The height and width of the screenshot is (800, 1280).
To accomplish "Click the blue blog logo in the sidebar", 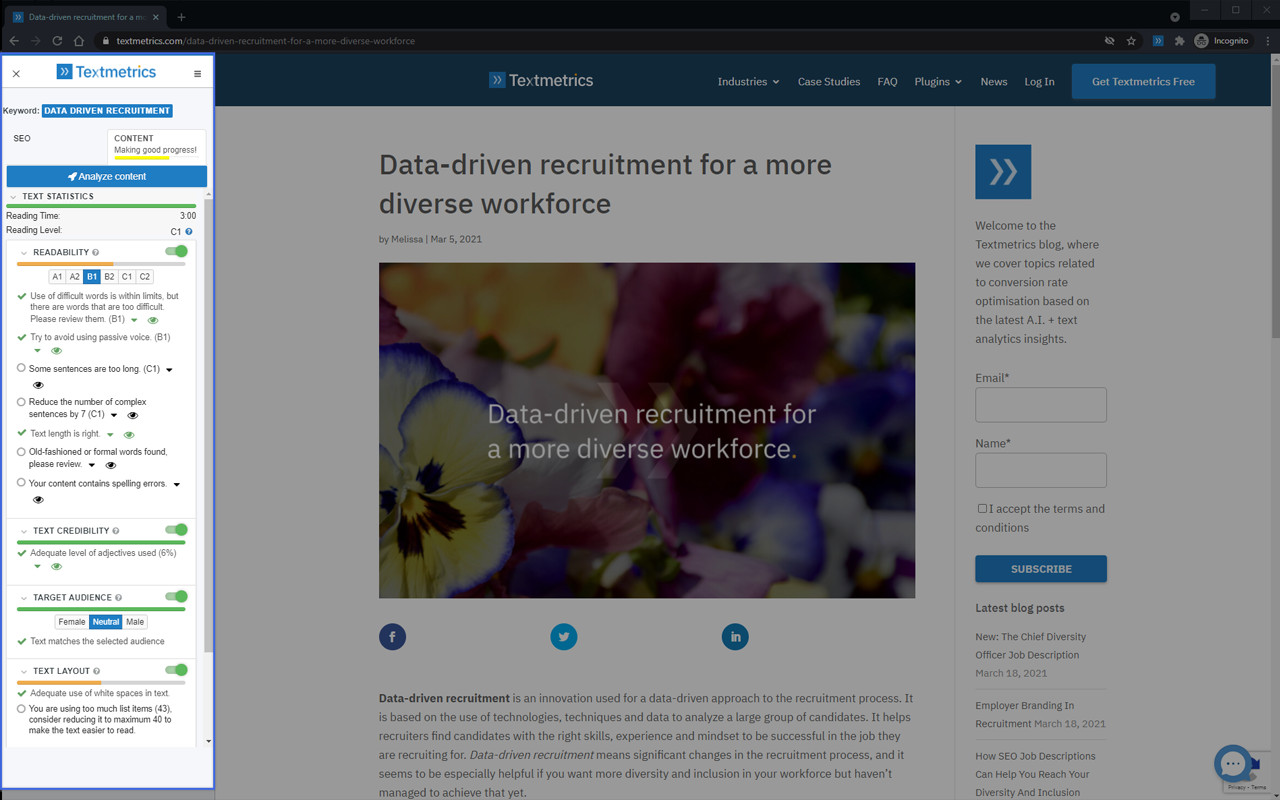I will (x=1003, y=171).
